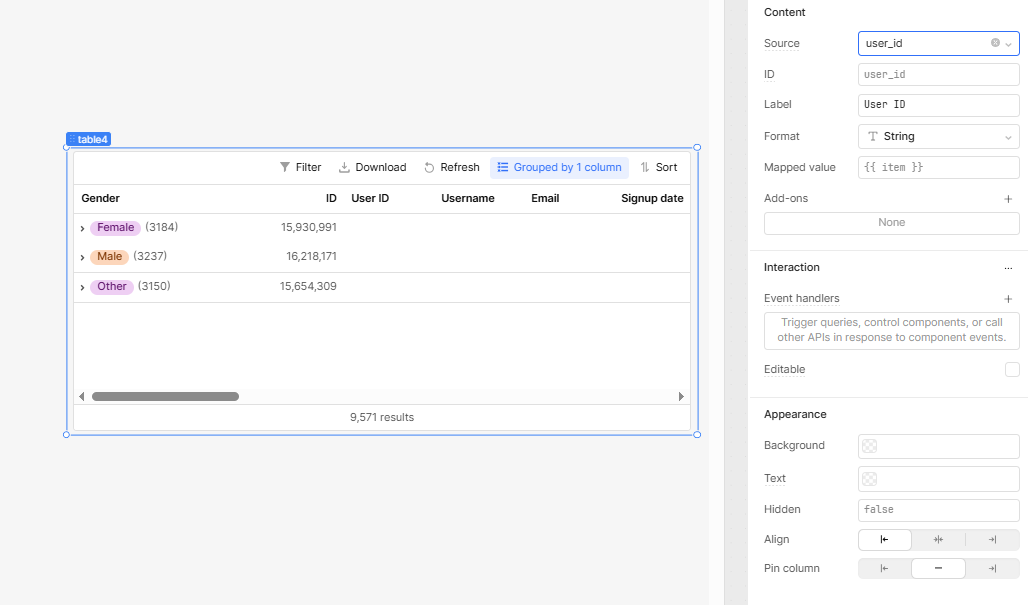This screenshot has width=1028, height=605.
Task: Select the Signup date column header
Action: 652,198
